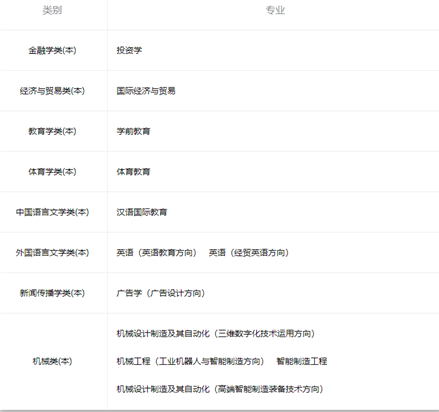Click the 投资学 major text

click(129, 50)
